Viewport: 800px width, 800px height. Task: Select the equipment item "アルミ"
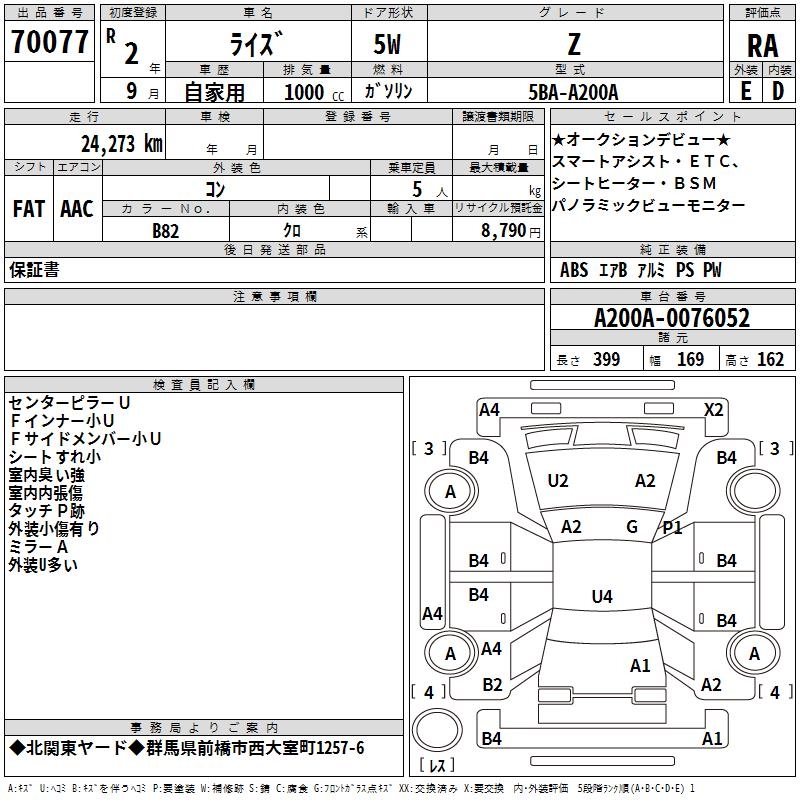pyautogui.click(x=652, y=270)
